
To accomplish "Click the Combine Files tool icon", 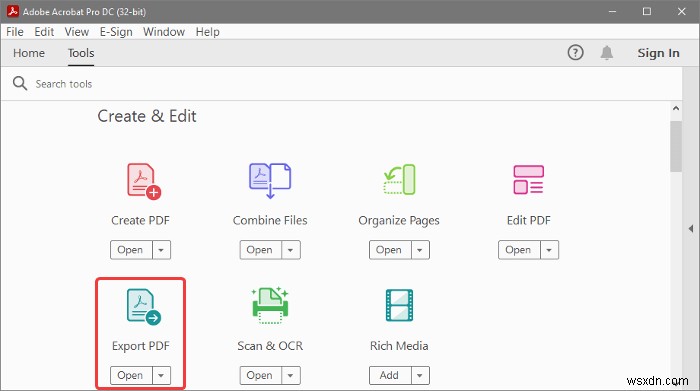I will (270, 181).
